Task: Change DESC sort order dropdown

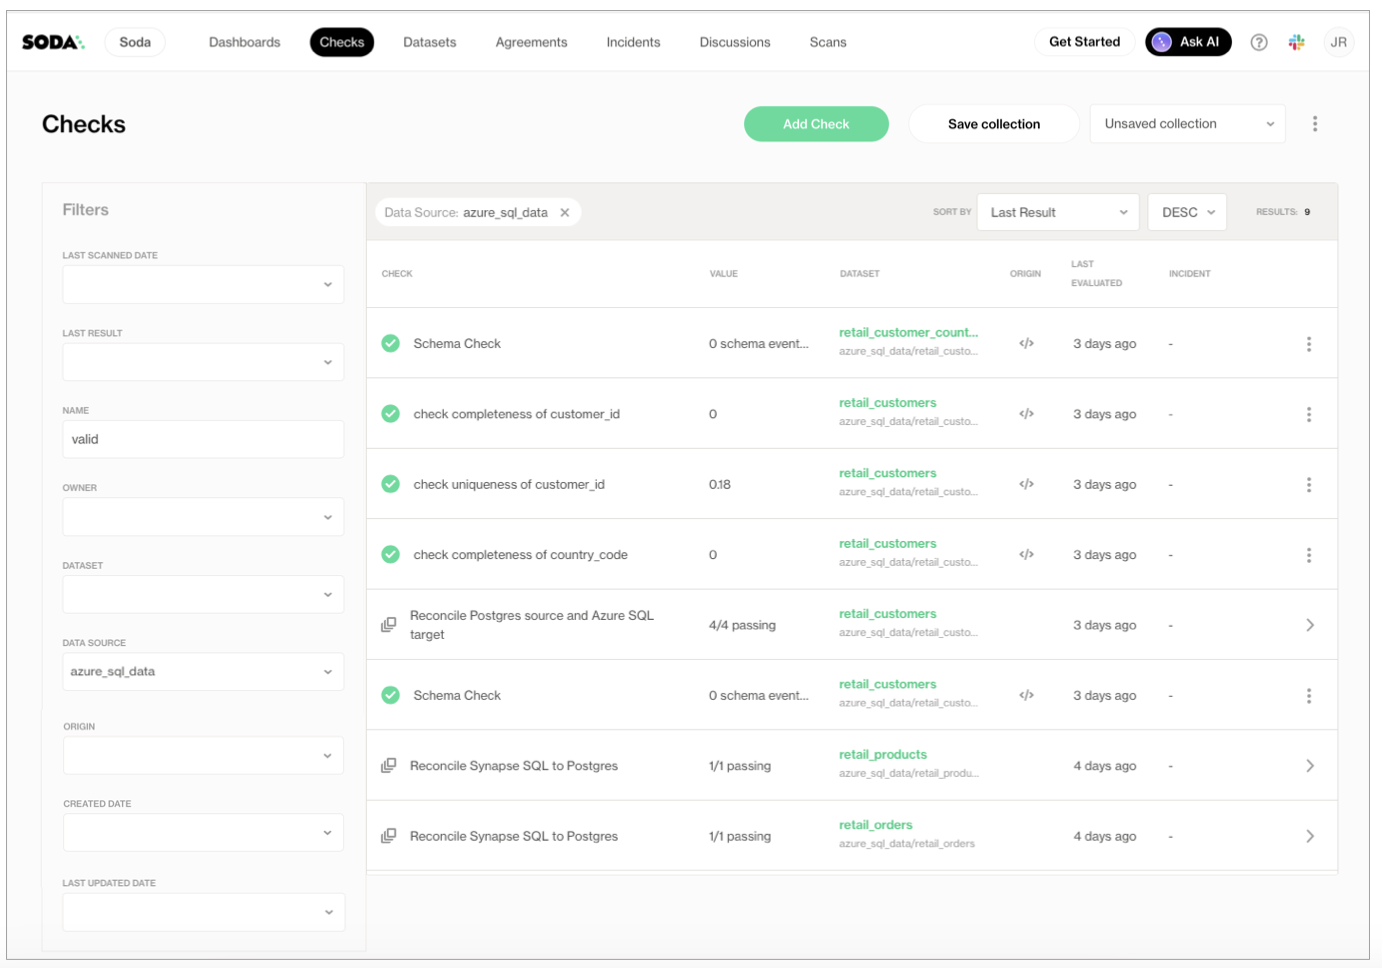Action: coord(1187,213)
